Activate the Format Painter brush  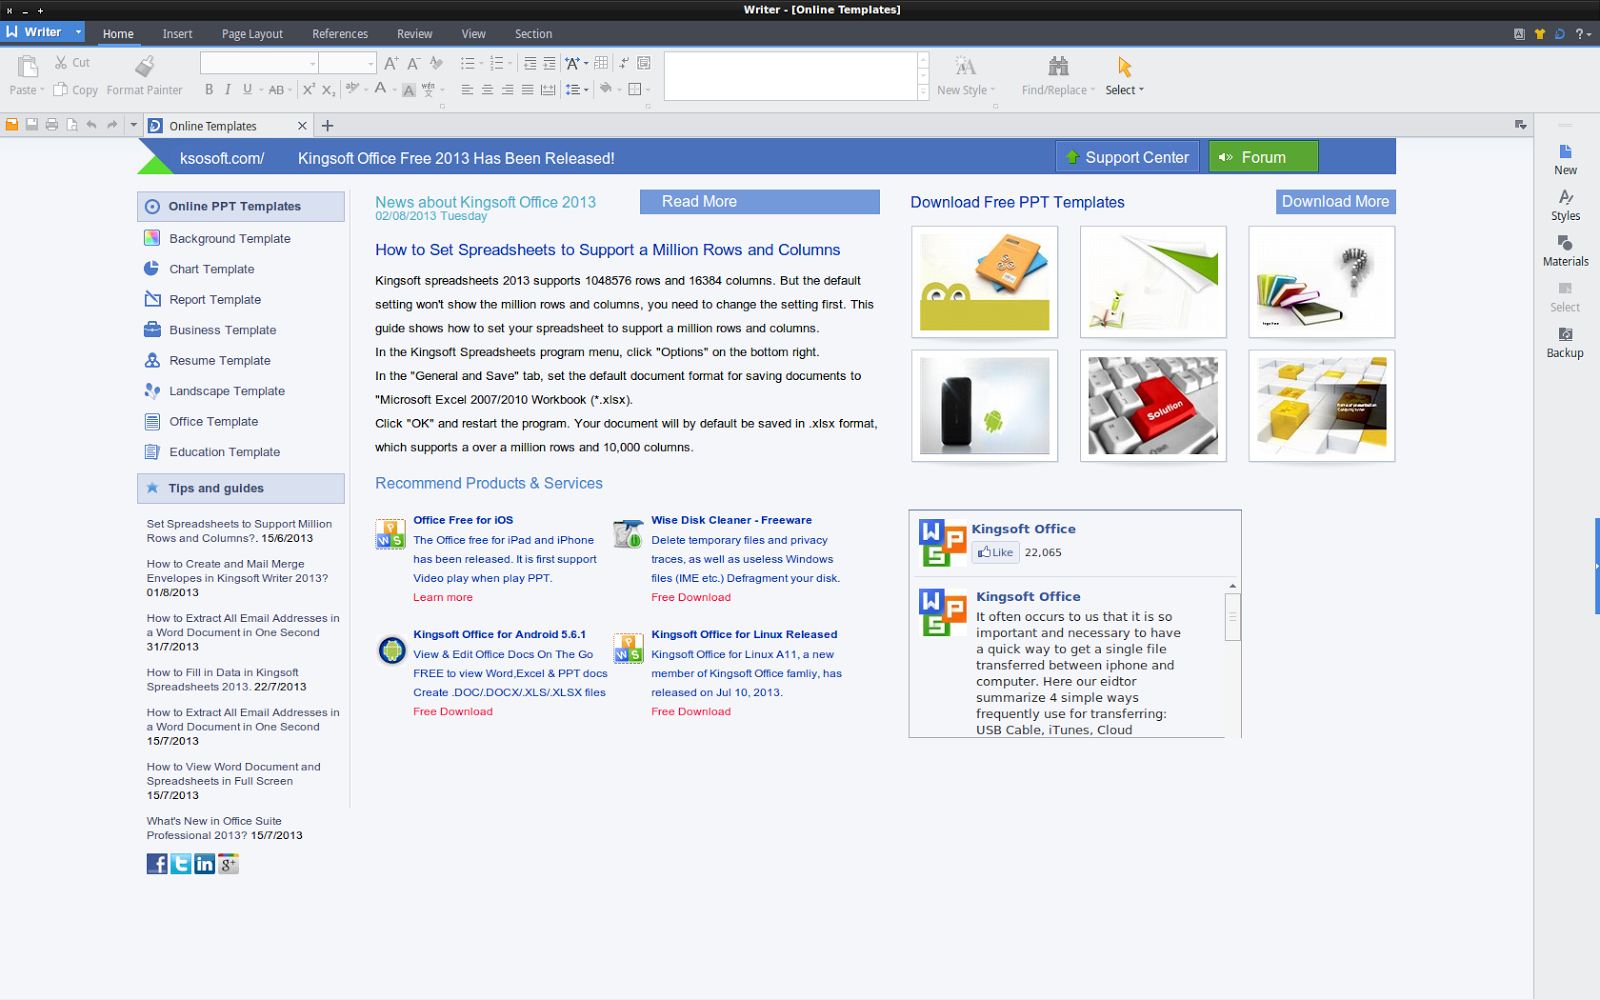coord(145,66)
